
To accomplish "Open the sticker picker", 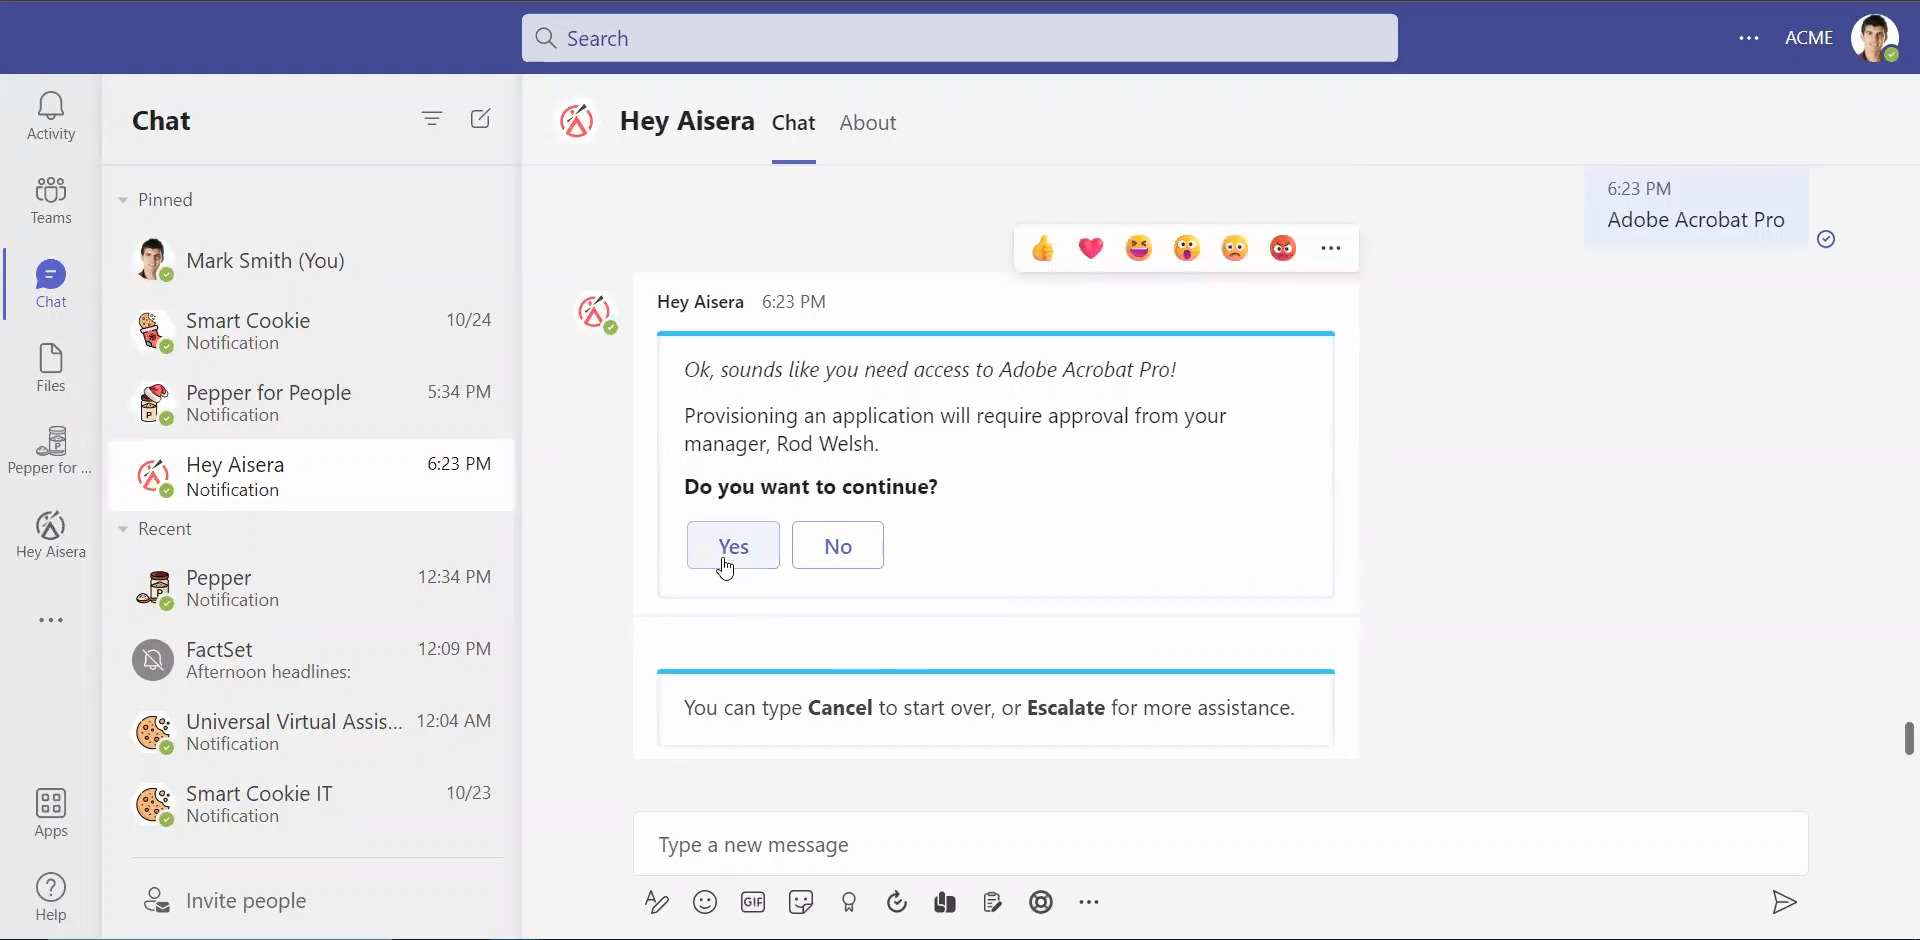I will click(801, 902).
